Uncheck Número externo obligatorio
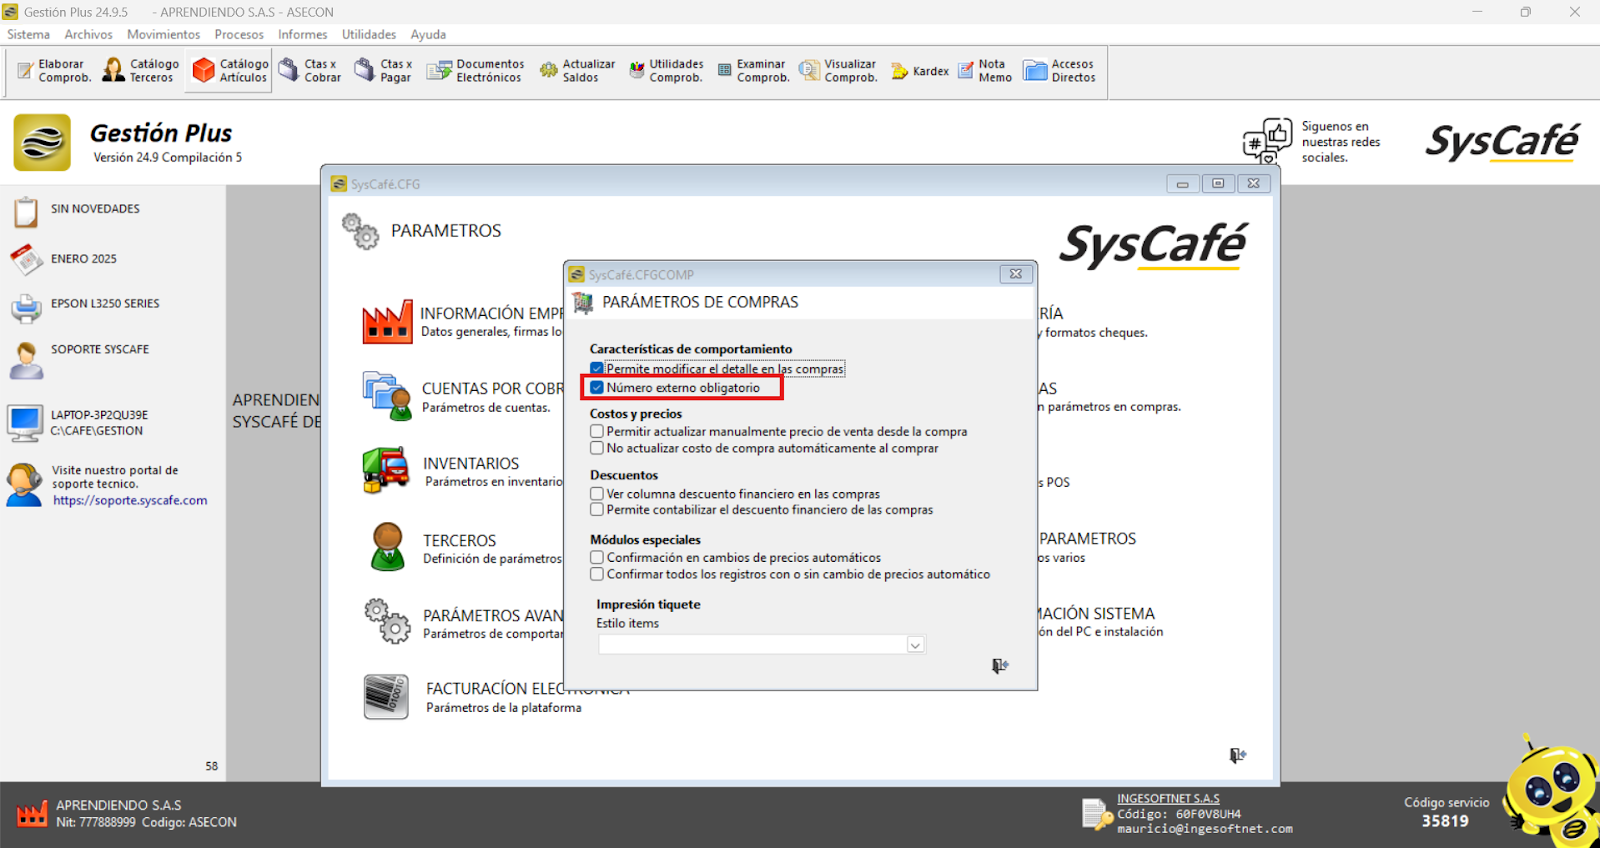The height and width of the screenshot is (848, 1600). click(597, 388)
